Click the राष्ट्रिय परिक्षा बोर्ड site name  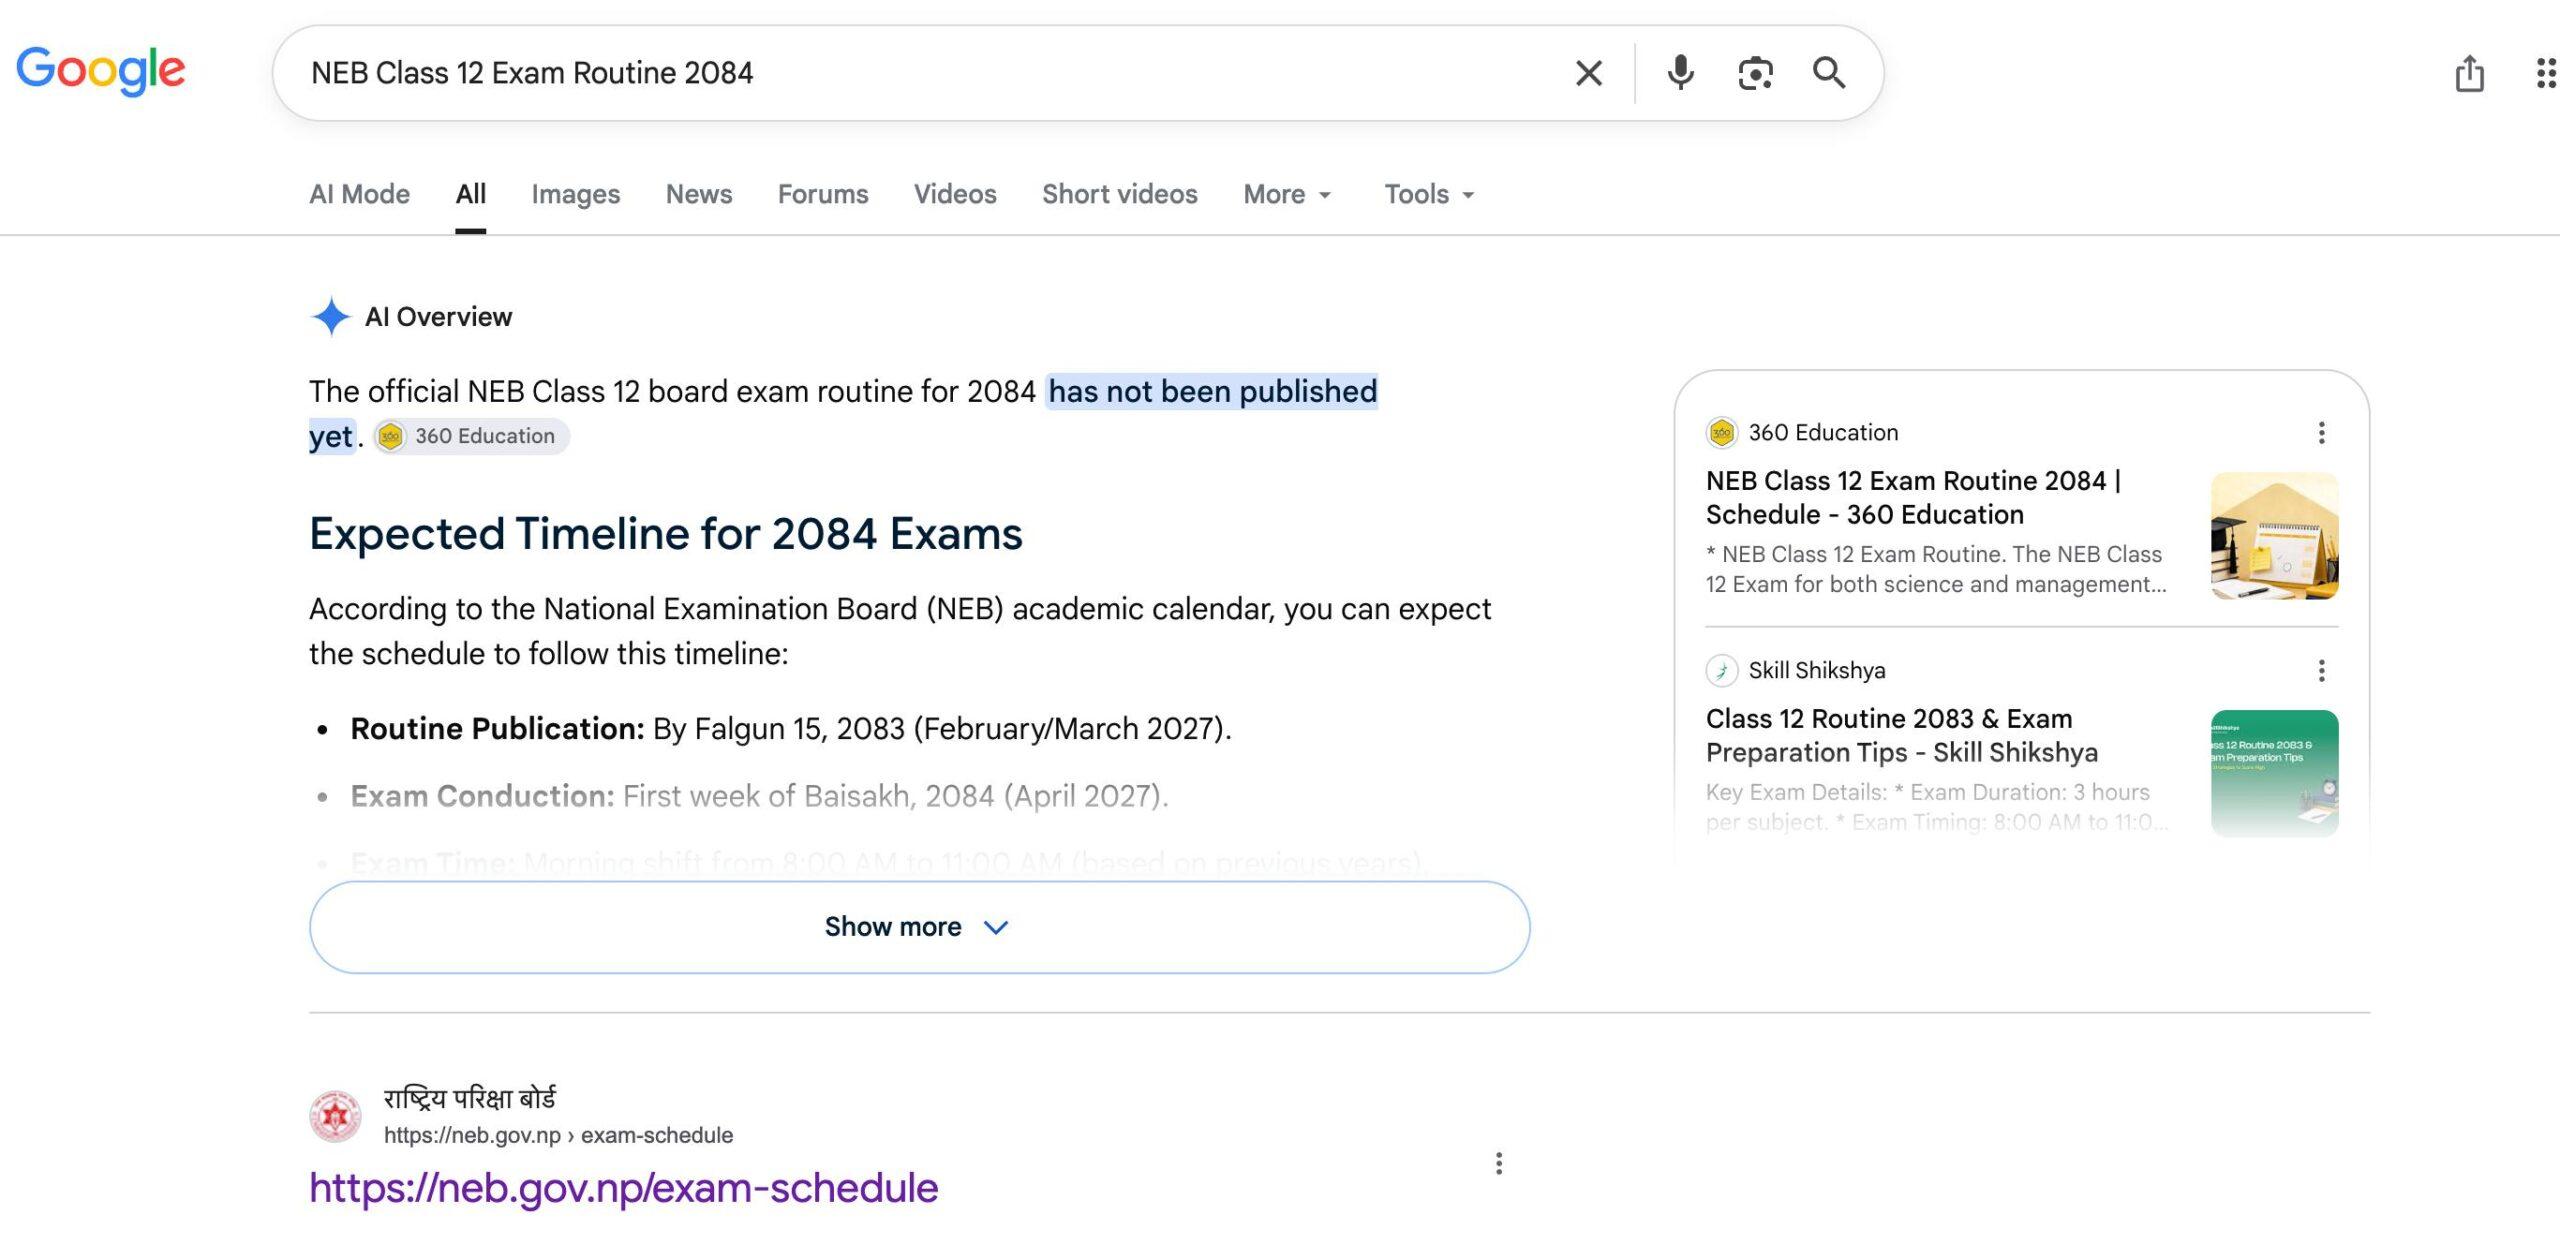(x=470, y=1098)
